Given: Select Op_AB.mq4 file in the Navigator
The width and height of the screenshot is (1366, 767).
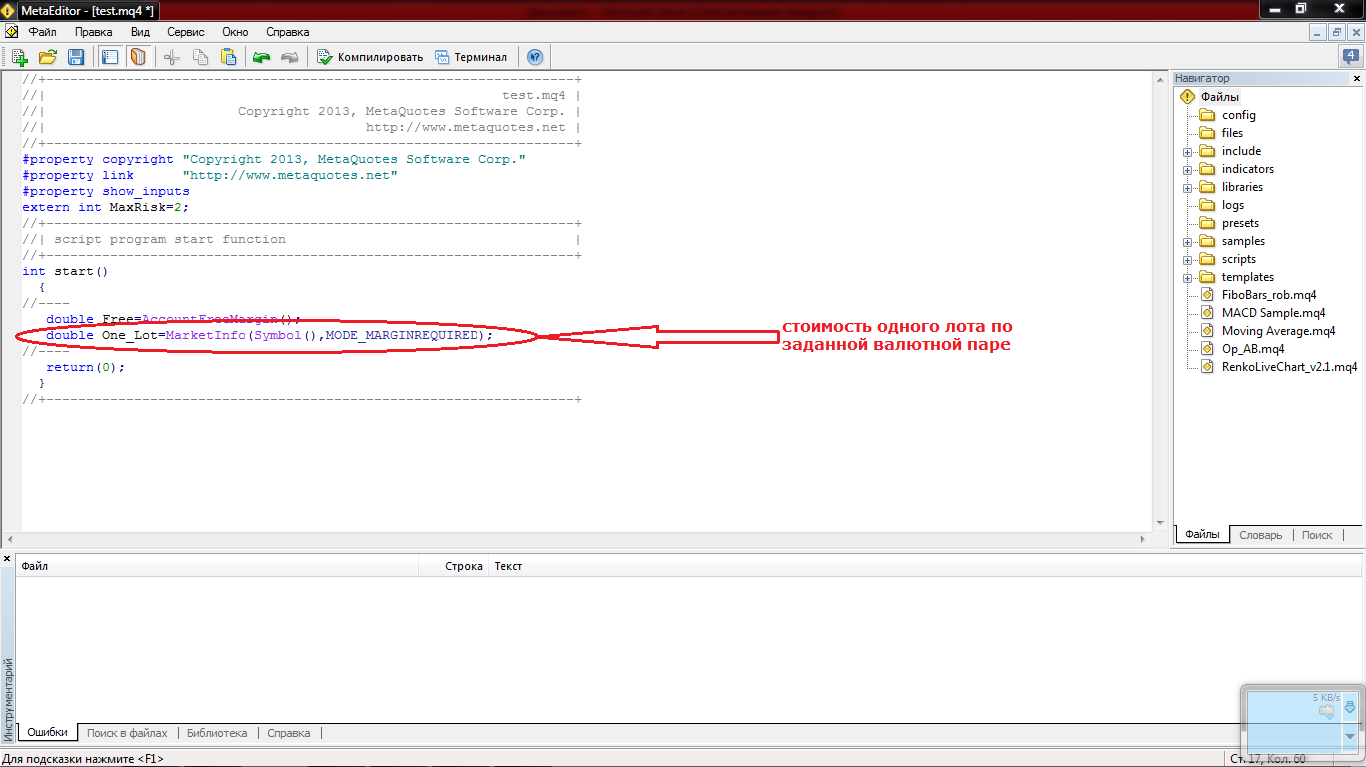Looking at the screenshot, I should (1253, 349).
